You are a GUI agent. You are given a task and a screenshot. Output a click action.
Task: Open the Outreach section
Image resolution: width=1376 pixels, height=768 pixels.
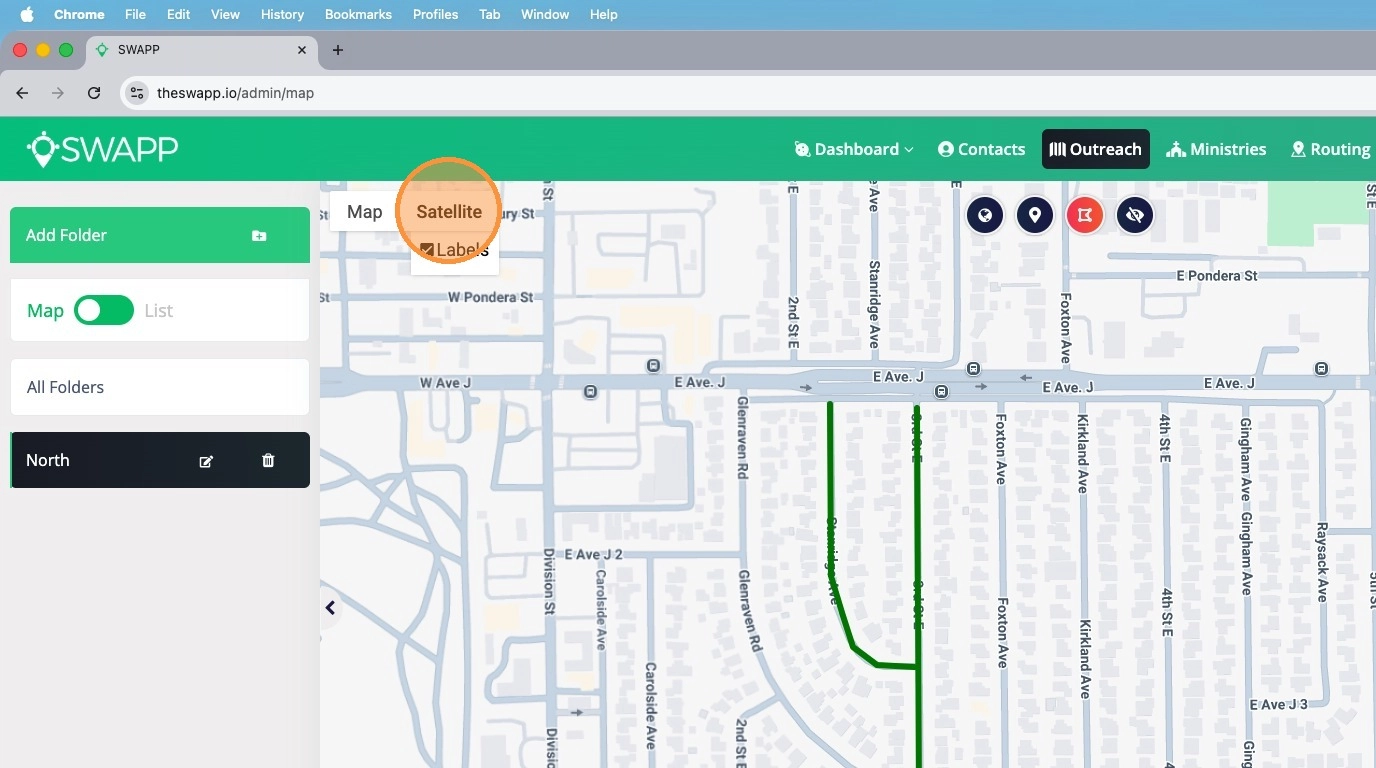coord(1095,149)
